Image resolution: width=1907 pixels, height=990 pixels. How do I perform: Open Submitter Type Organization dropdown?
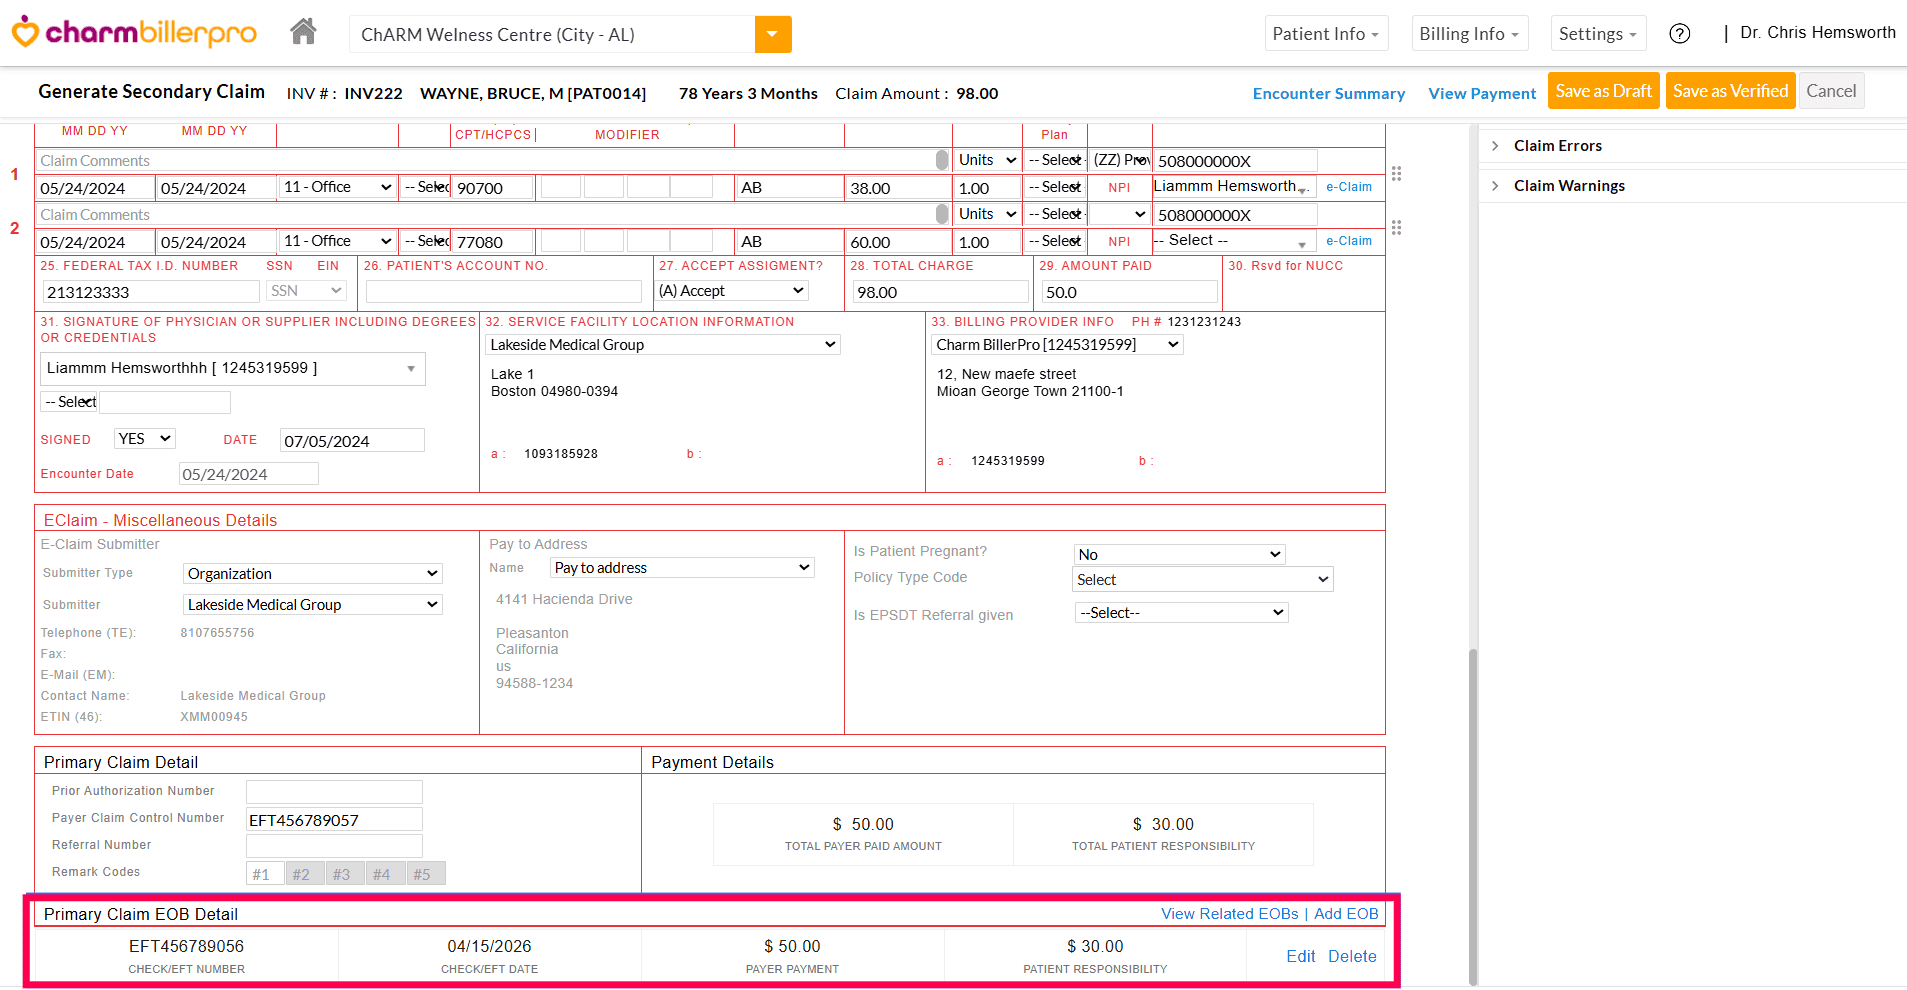click(x=313, y=574)
